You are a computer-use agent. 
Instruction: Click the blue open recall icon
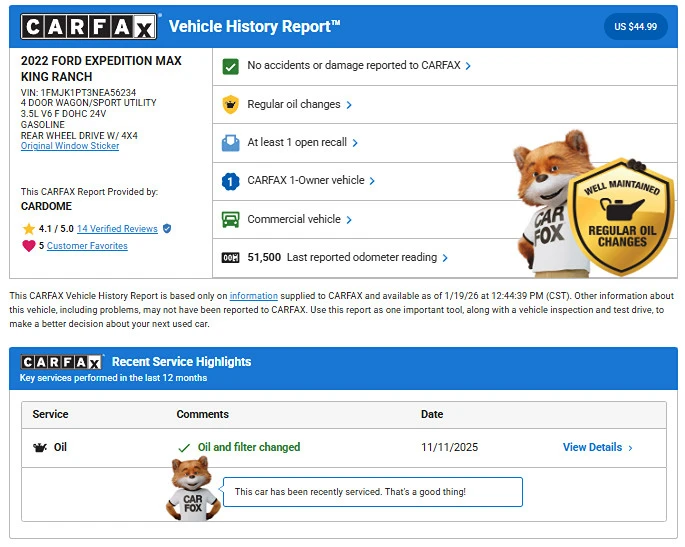[230, 143]
